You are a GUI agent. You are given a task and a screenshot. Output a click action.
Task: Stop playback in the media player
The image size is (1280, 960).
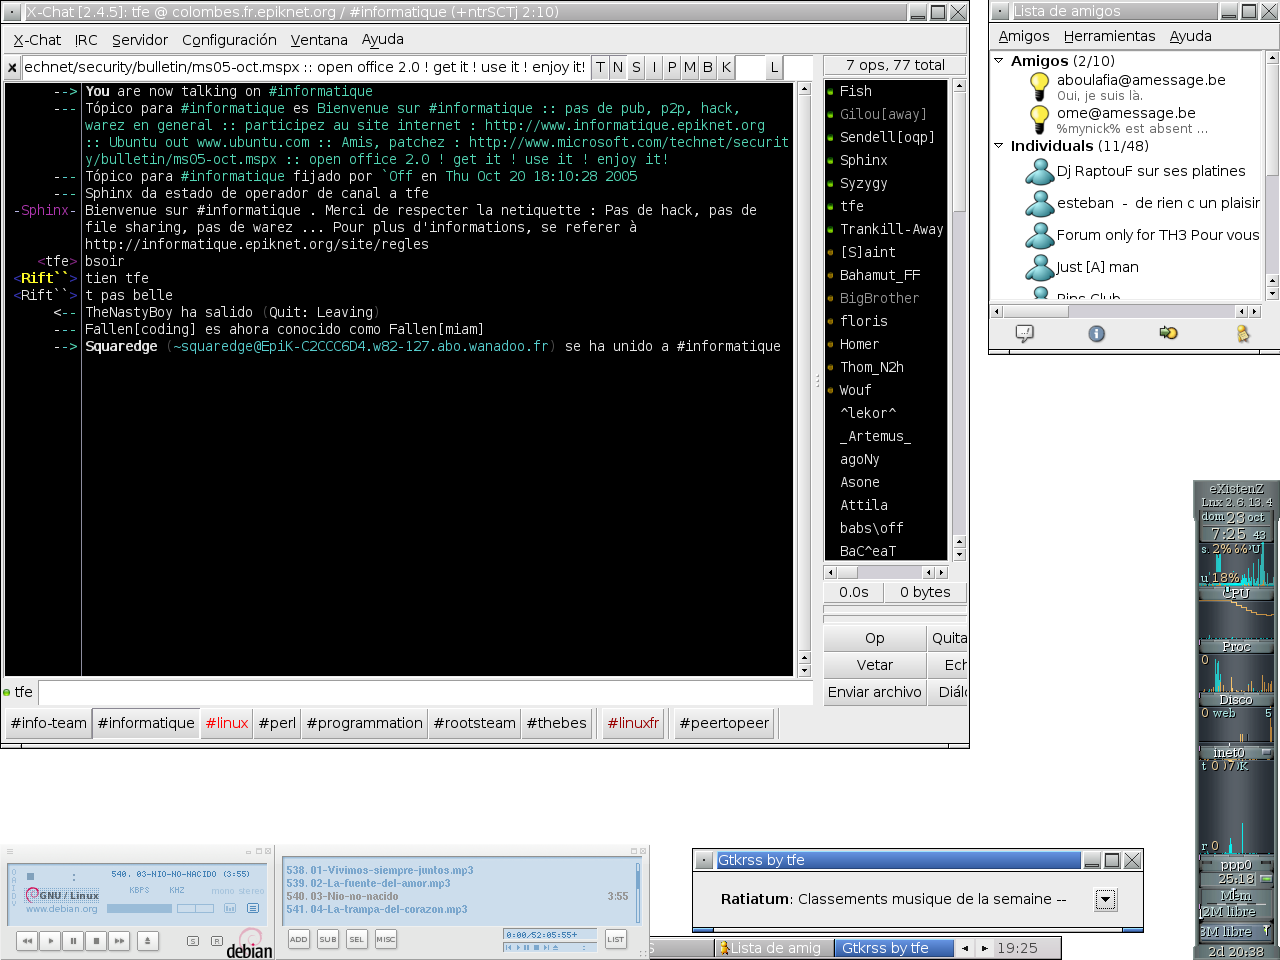(96, 941)
